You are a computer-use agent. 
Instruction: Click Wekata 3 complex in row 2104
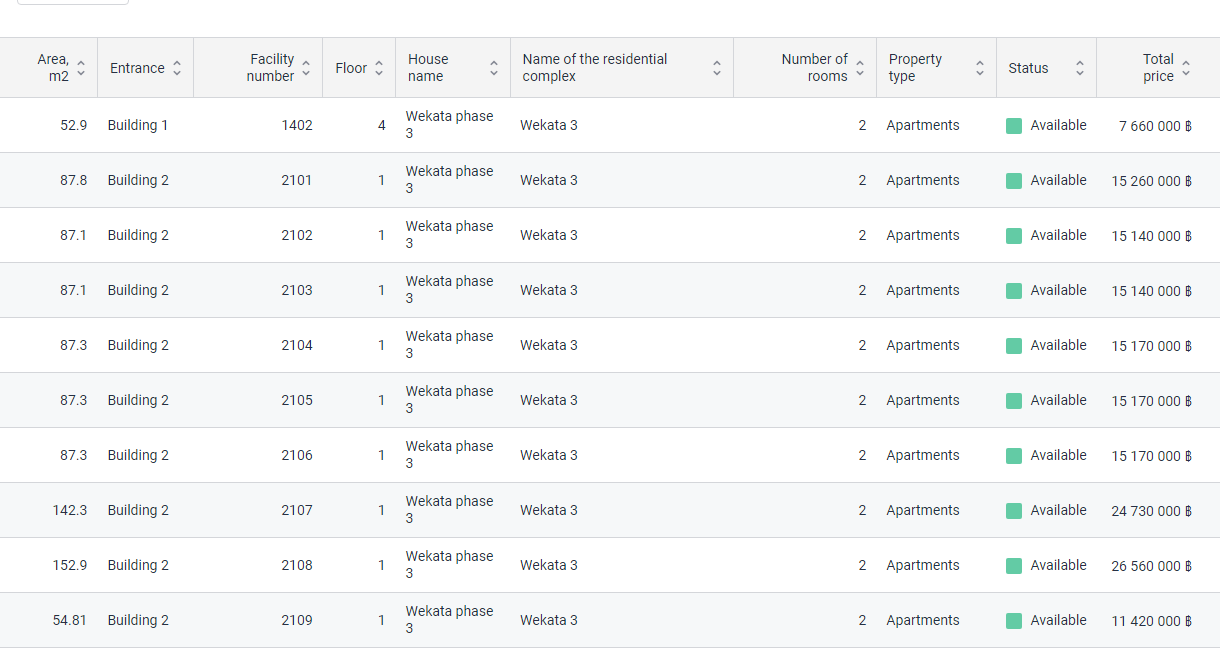pyautogui.click(x=549, y=345)
